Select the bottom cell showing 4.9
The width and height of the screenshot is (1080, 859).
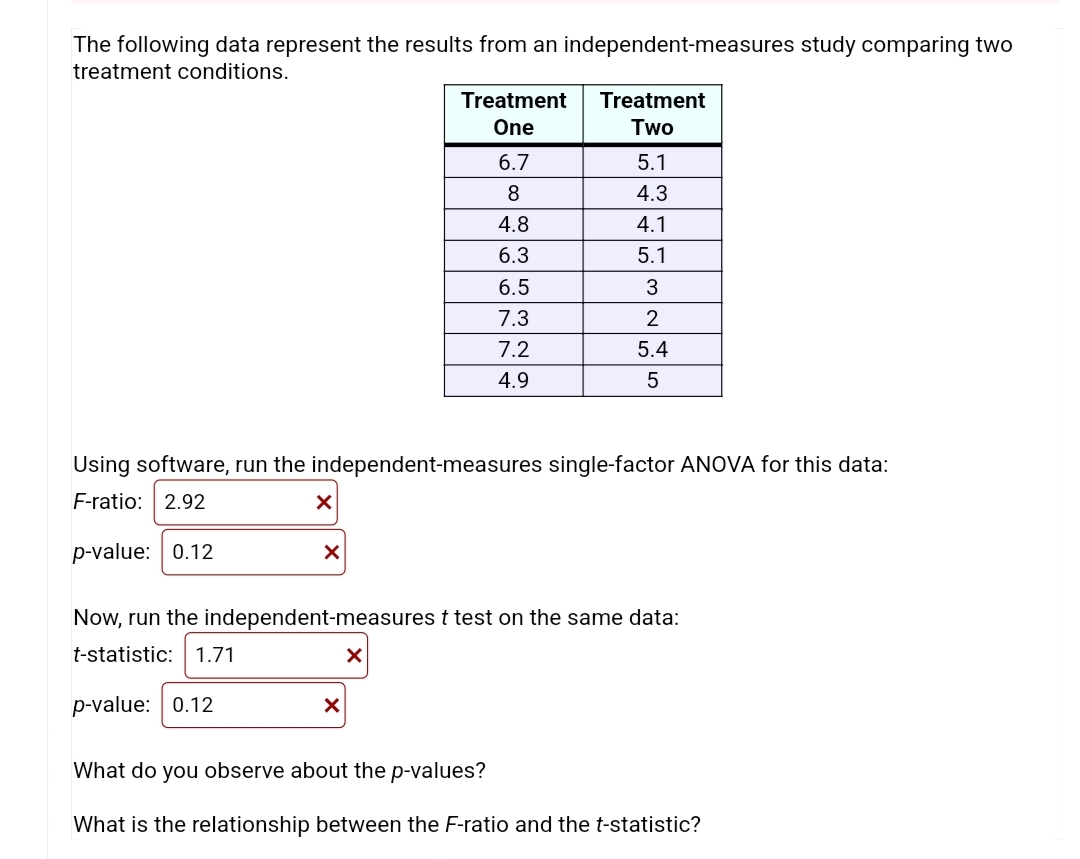[513, 380]
